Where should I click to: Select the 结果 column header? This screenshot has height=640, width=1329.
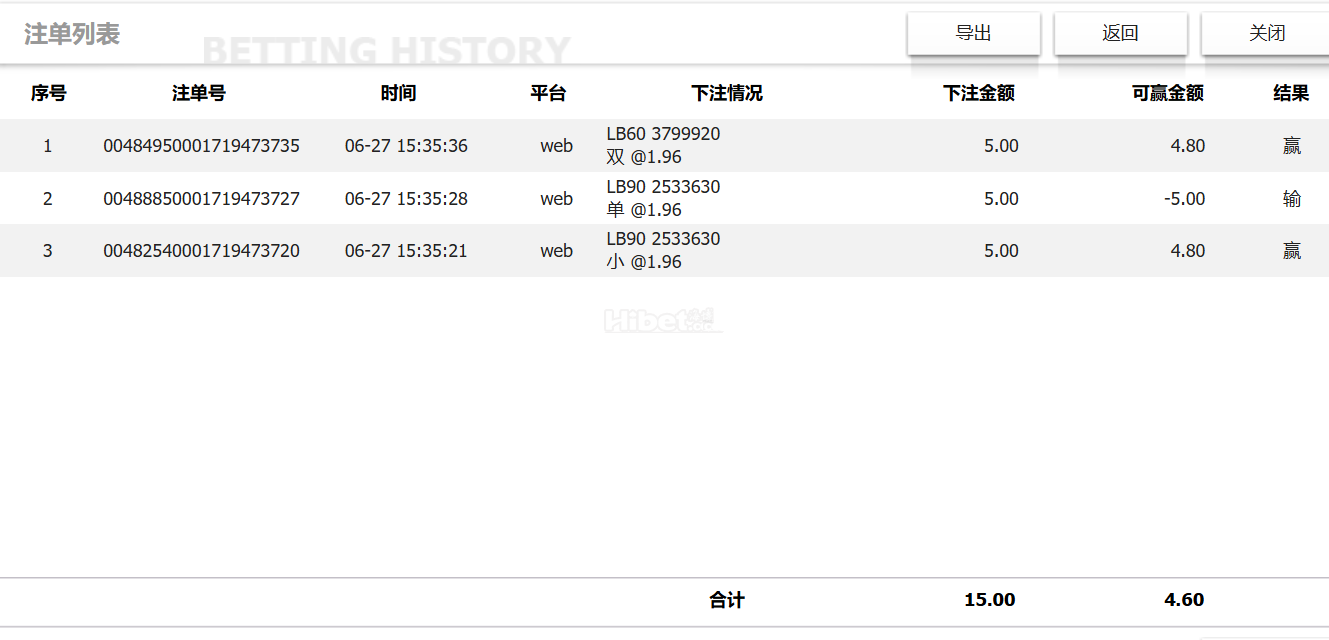[1291, 93]
